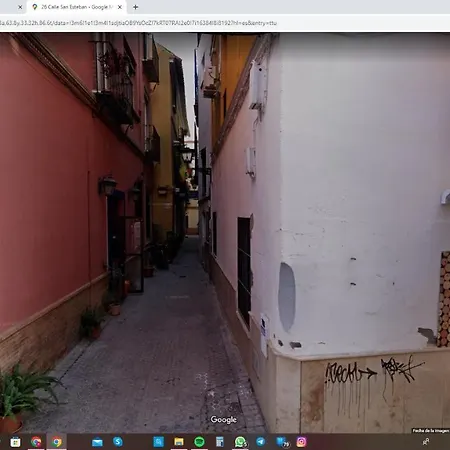Viewport: 450px width, 450px height.
Task: Switch to the active Chrome taskbar icon
Action: pyautogui.click(x=57, y=442)
